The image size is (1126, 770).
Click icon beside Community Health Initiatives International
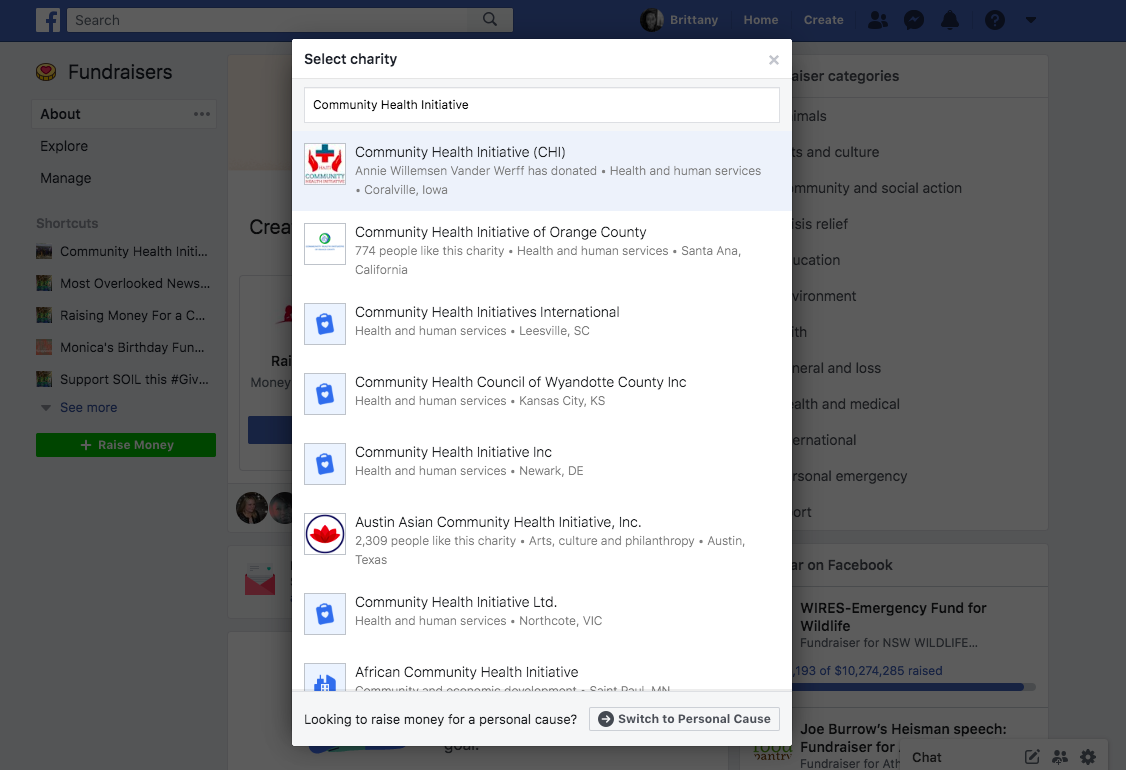pos(325,324)
